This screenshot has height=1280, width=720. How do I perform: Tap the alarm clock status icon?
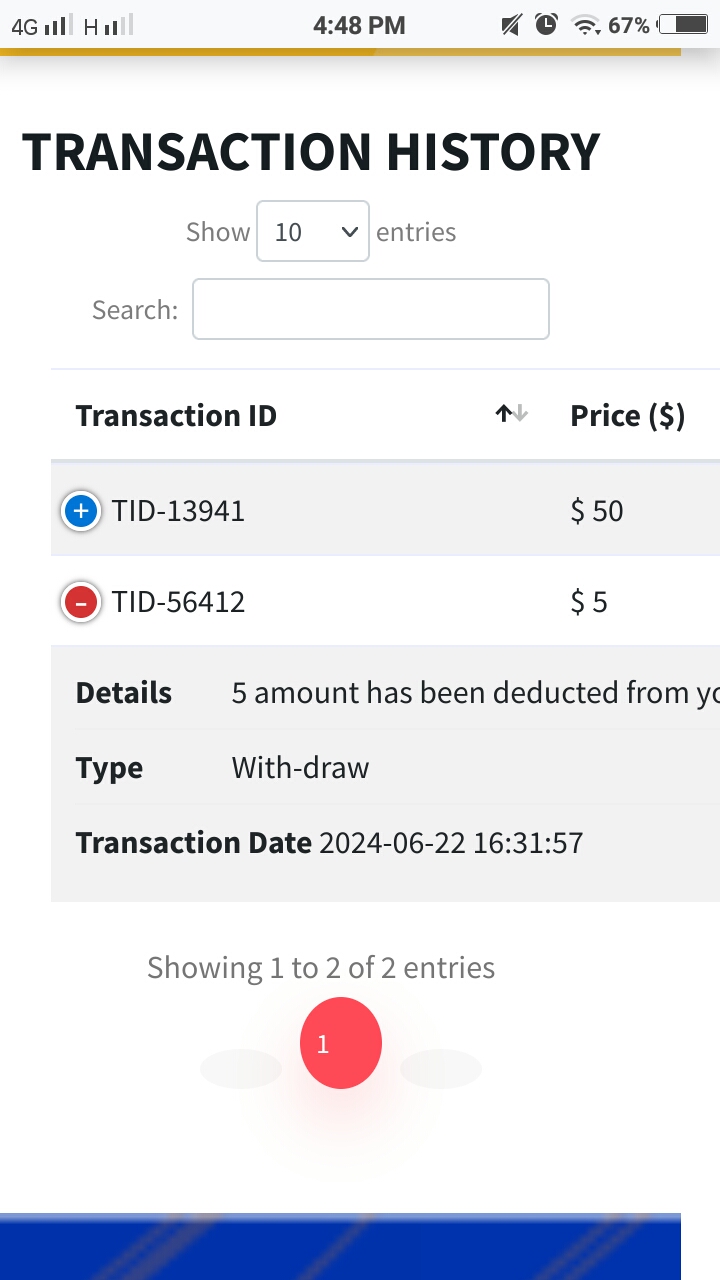click(546, 25)
